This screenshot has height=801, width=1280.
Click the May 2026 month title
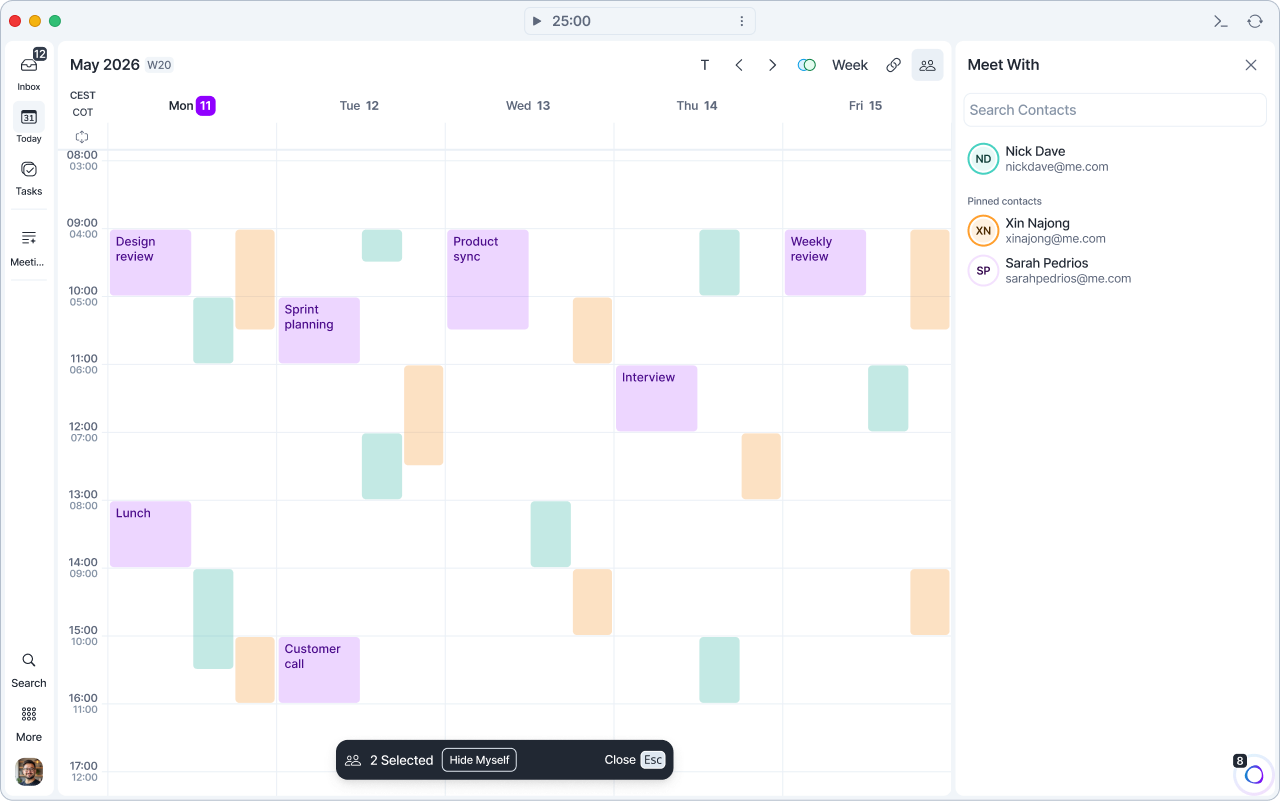coord(105,65)
